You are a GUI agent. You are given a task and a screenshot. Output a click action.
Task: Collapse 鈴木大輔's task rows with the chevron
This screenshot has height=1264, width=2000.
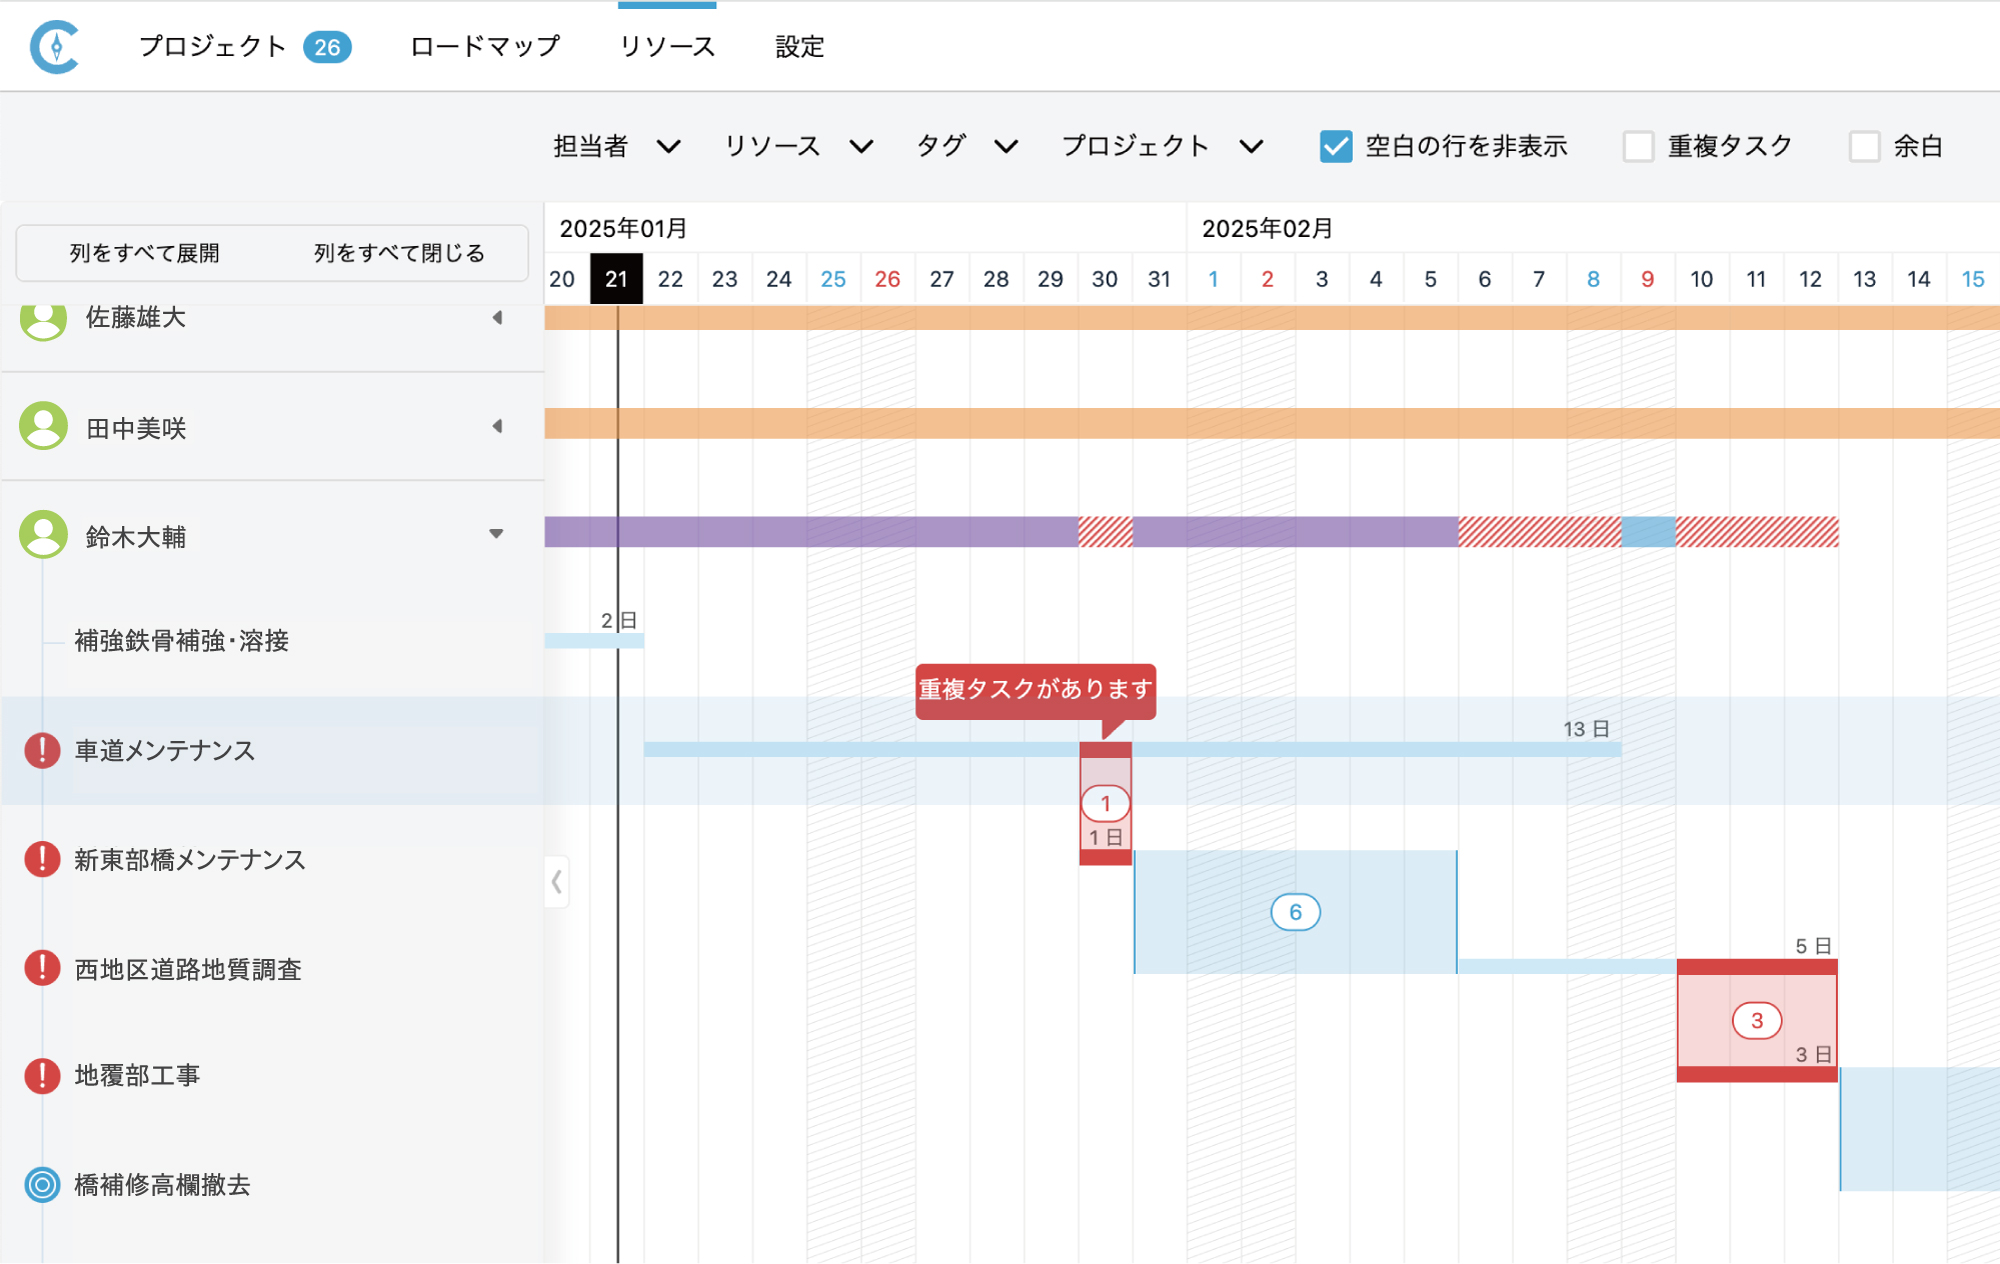click(495, 534)
